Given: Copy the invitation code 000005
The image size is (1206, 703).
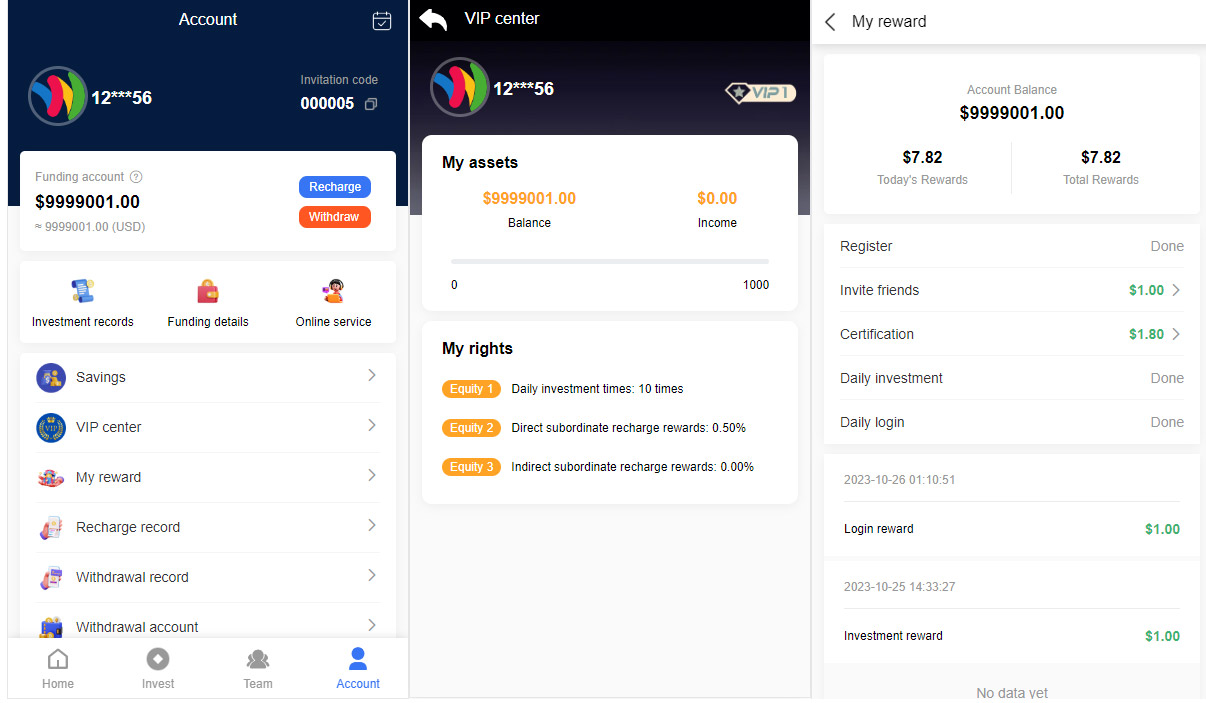Looking at the screenshot, I should 371,104.
